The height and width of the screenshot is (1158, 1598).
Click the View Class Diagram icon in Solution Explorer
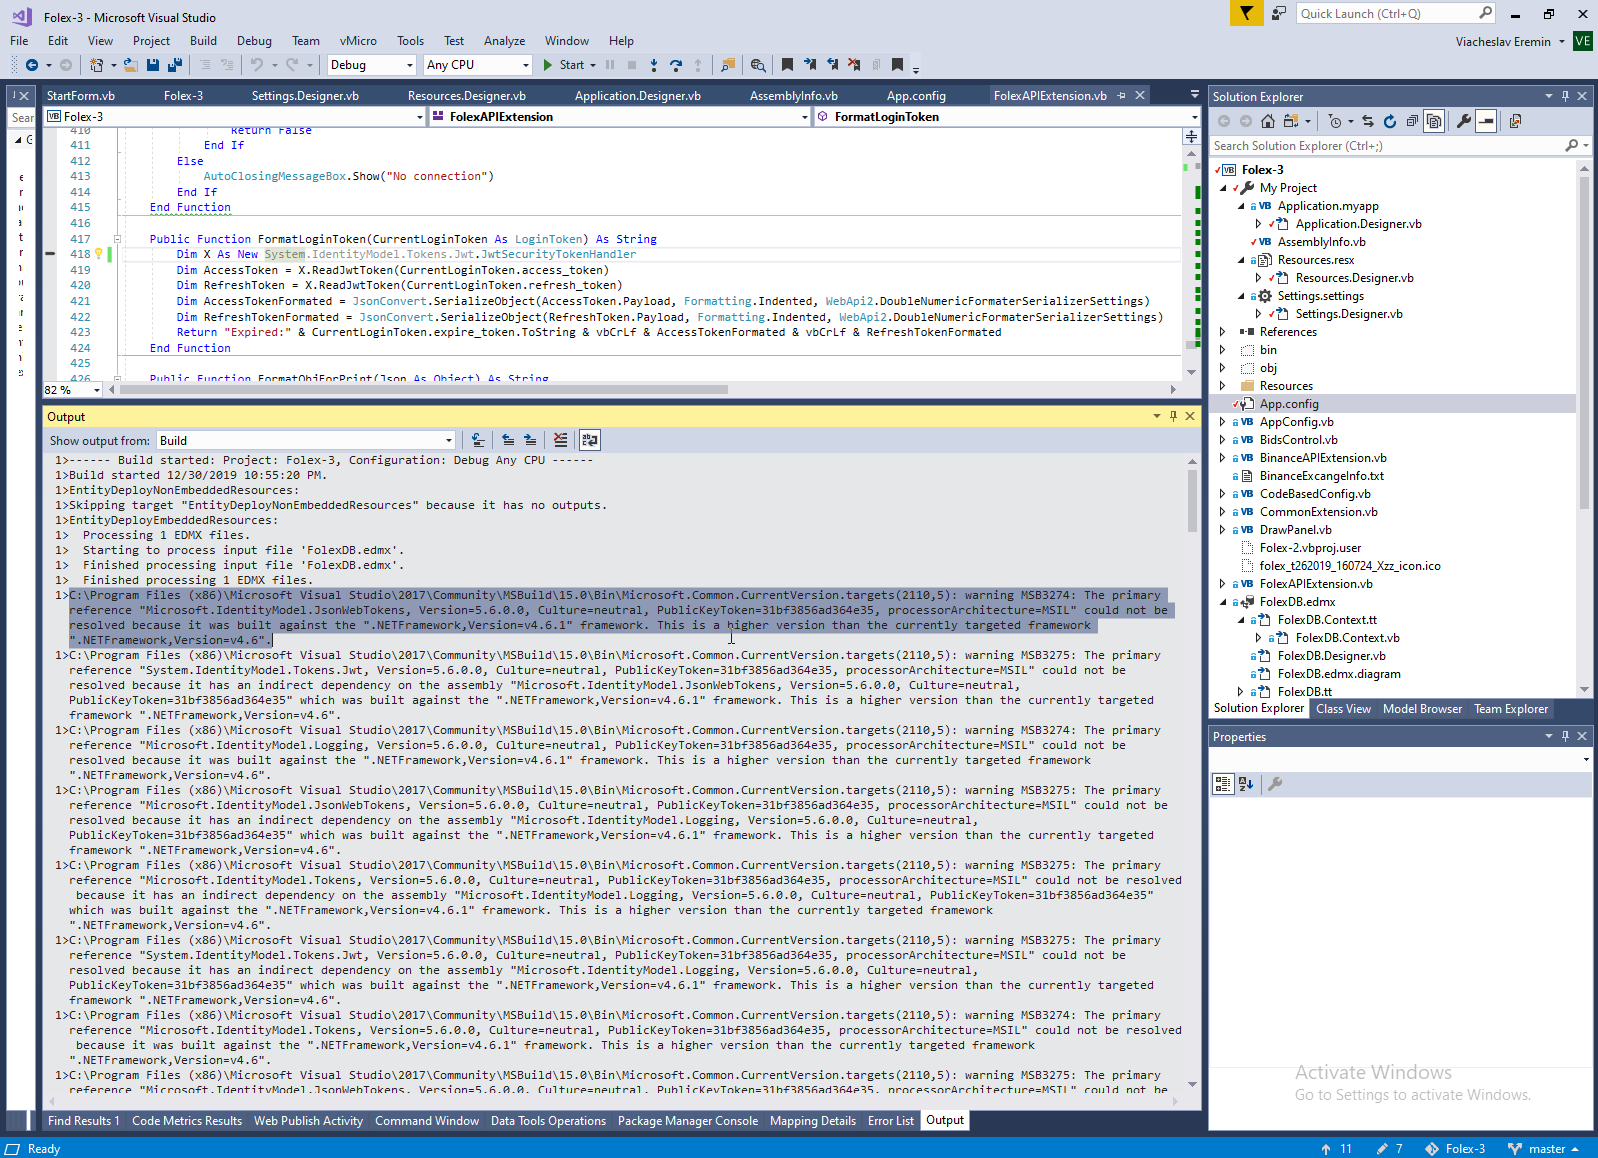click(1516, 121)
